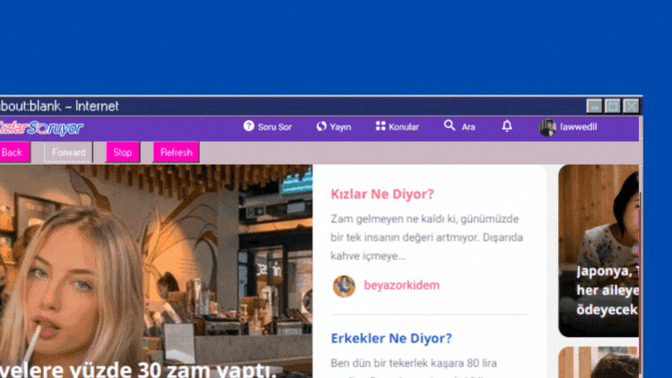Open the Japonya article card
The image size is (672, 378).
tap(599, 251)
